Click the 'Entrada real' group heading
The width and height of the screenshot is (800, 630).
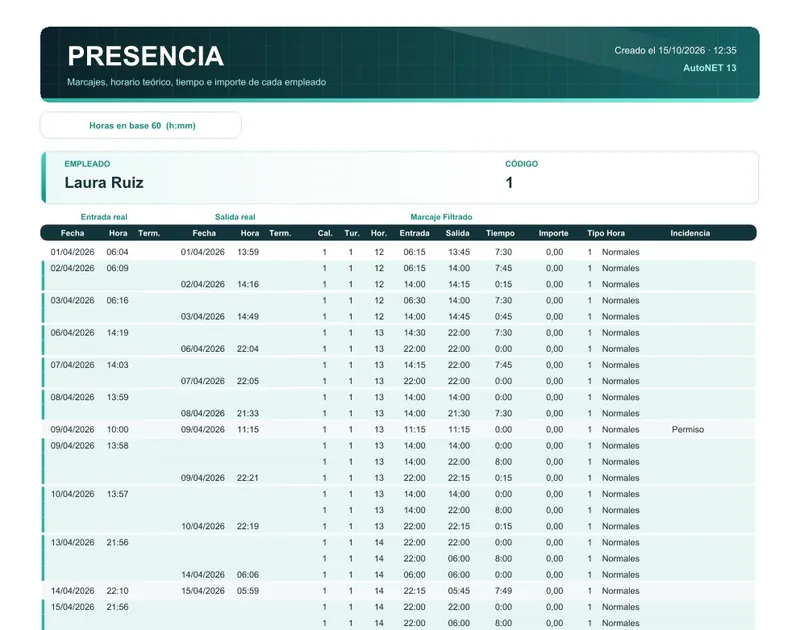[104, 217]
